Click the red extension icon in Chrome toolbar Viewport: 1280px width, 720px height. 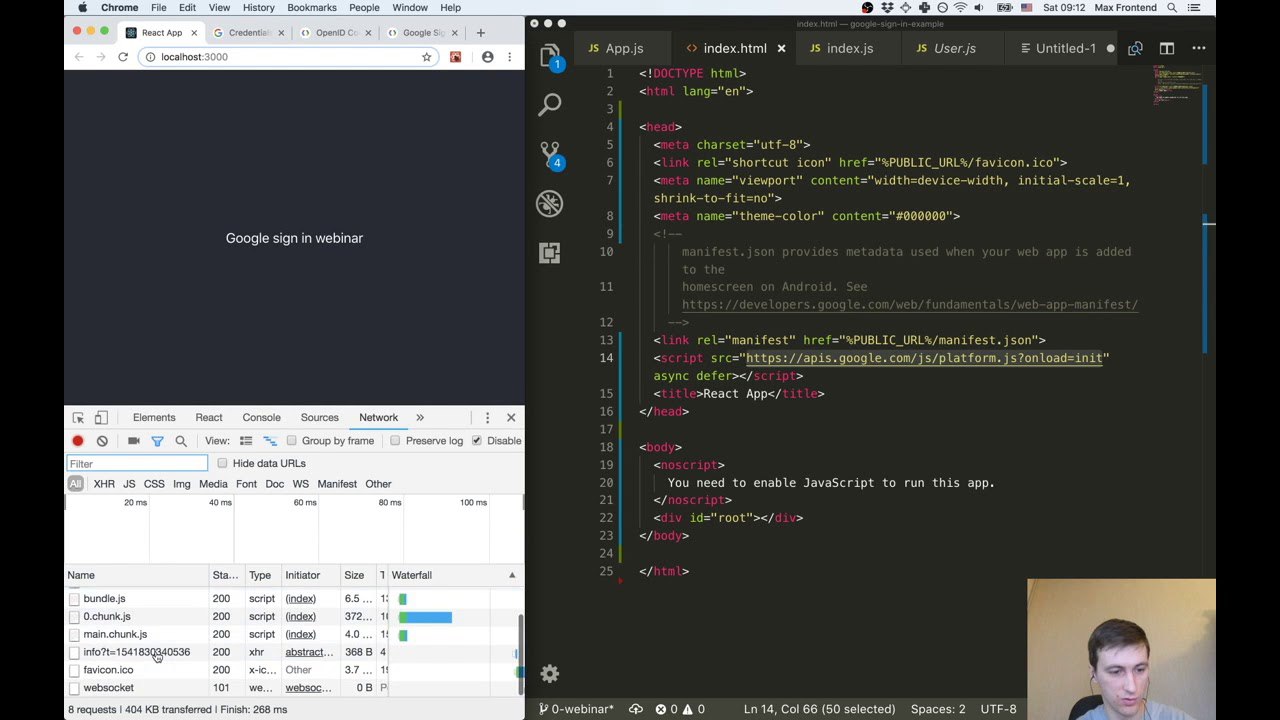[x=456, y=57]
